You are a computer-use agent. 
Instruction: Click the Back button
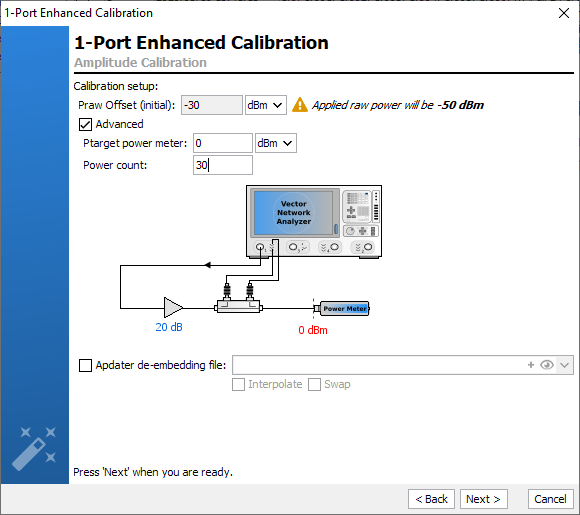tap(431, 499)
